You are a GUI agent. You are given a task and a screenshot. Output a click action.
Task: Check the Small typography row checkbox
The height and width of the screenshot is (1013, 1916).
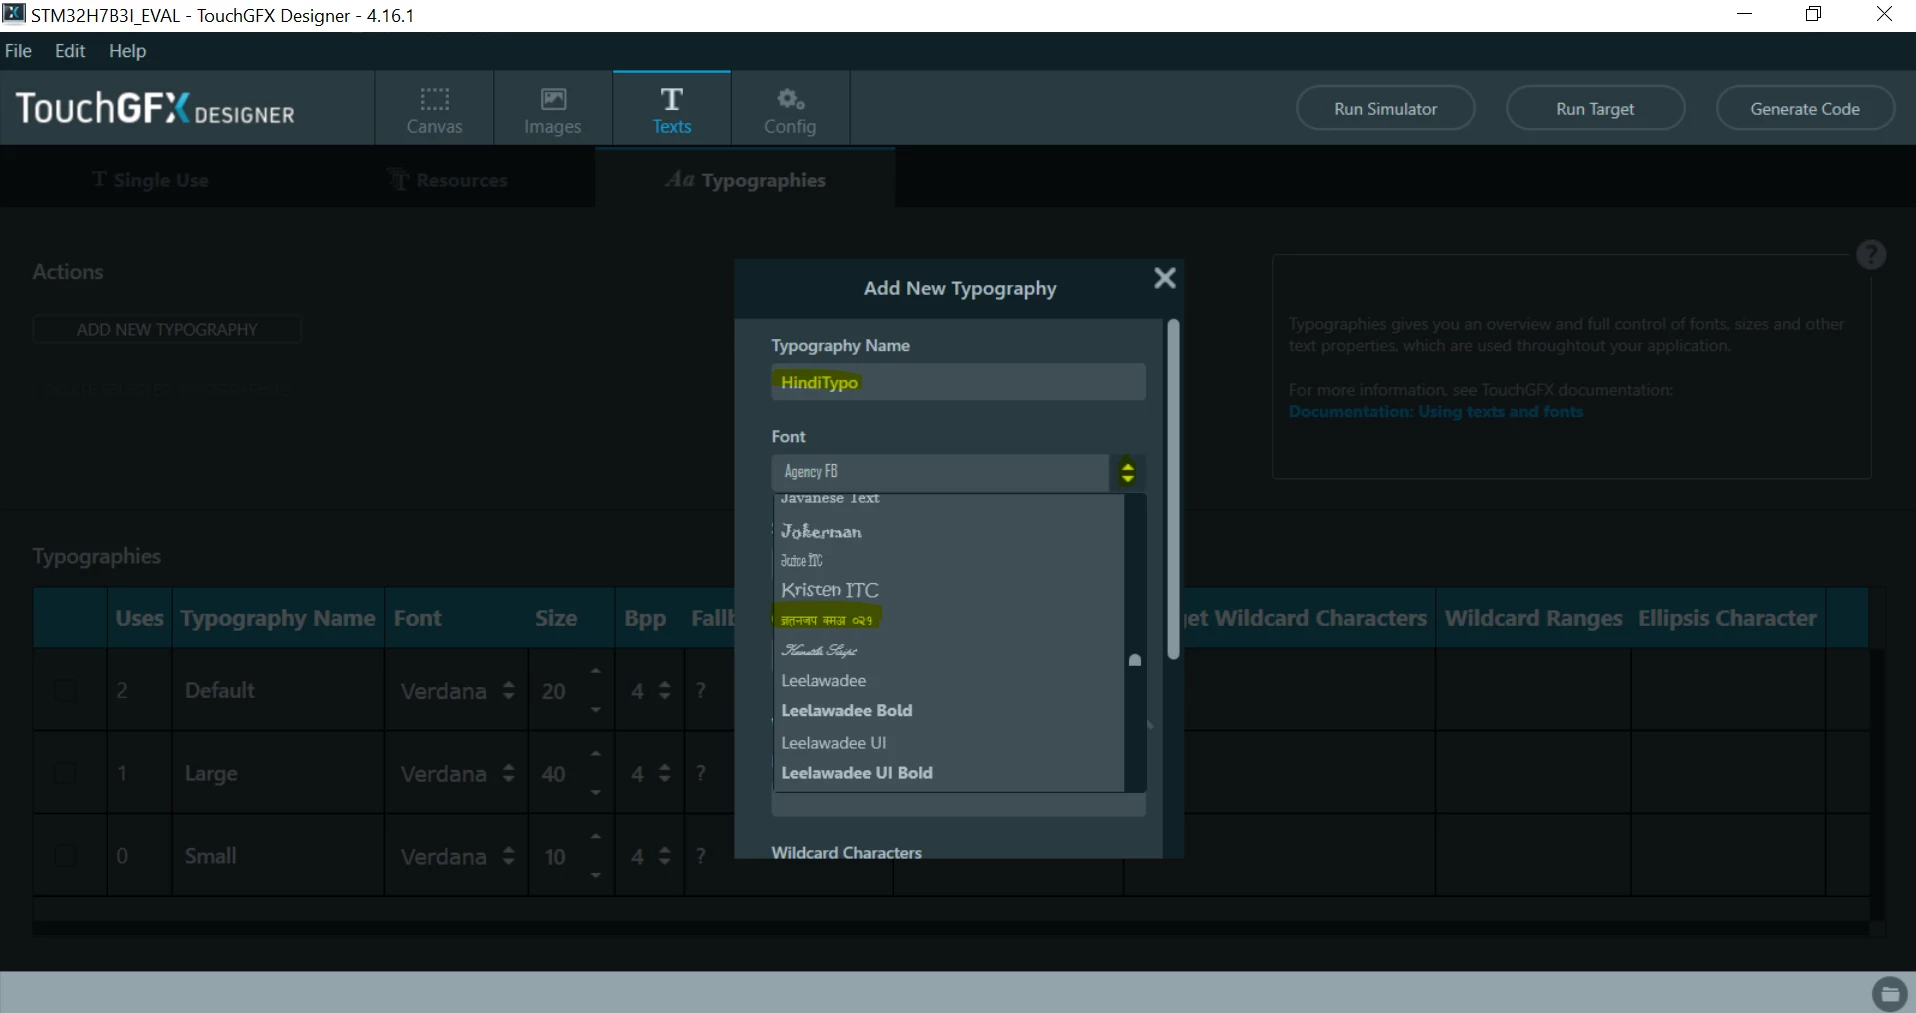tap(66, 856)
